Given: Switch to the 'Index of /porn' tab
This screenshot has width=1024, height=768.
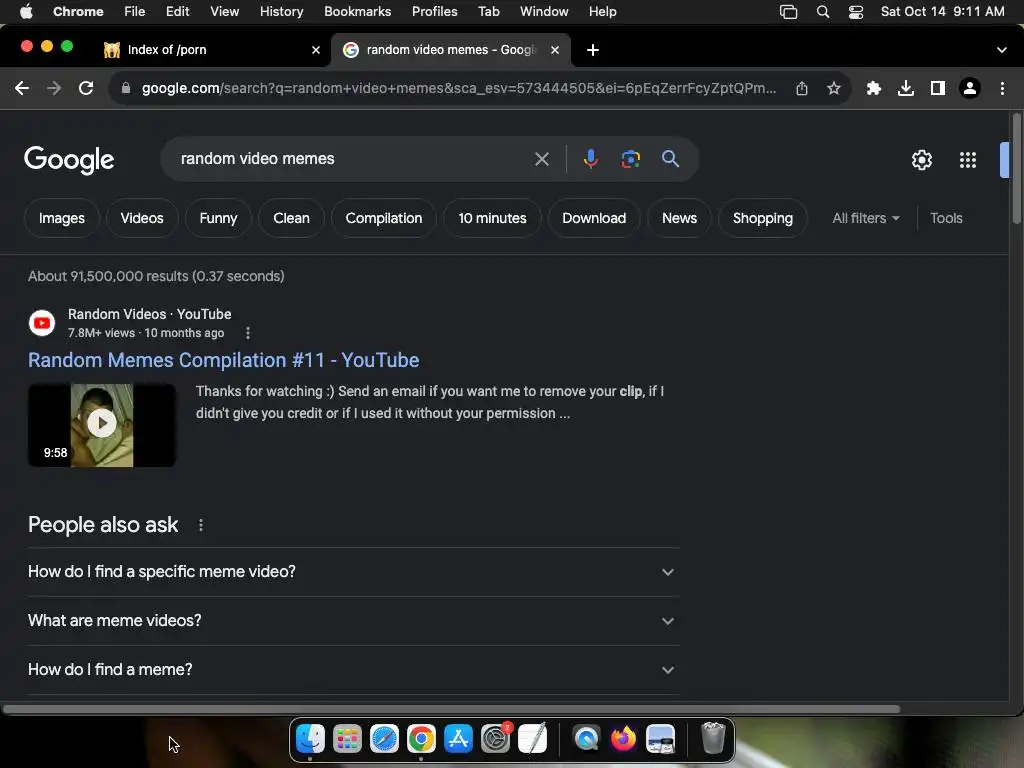Looking at the screenshot, I should 212,50.
